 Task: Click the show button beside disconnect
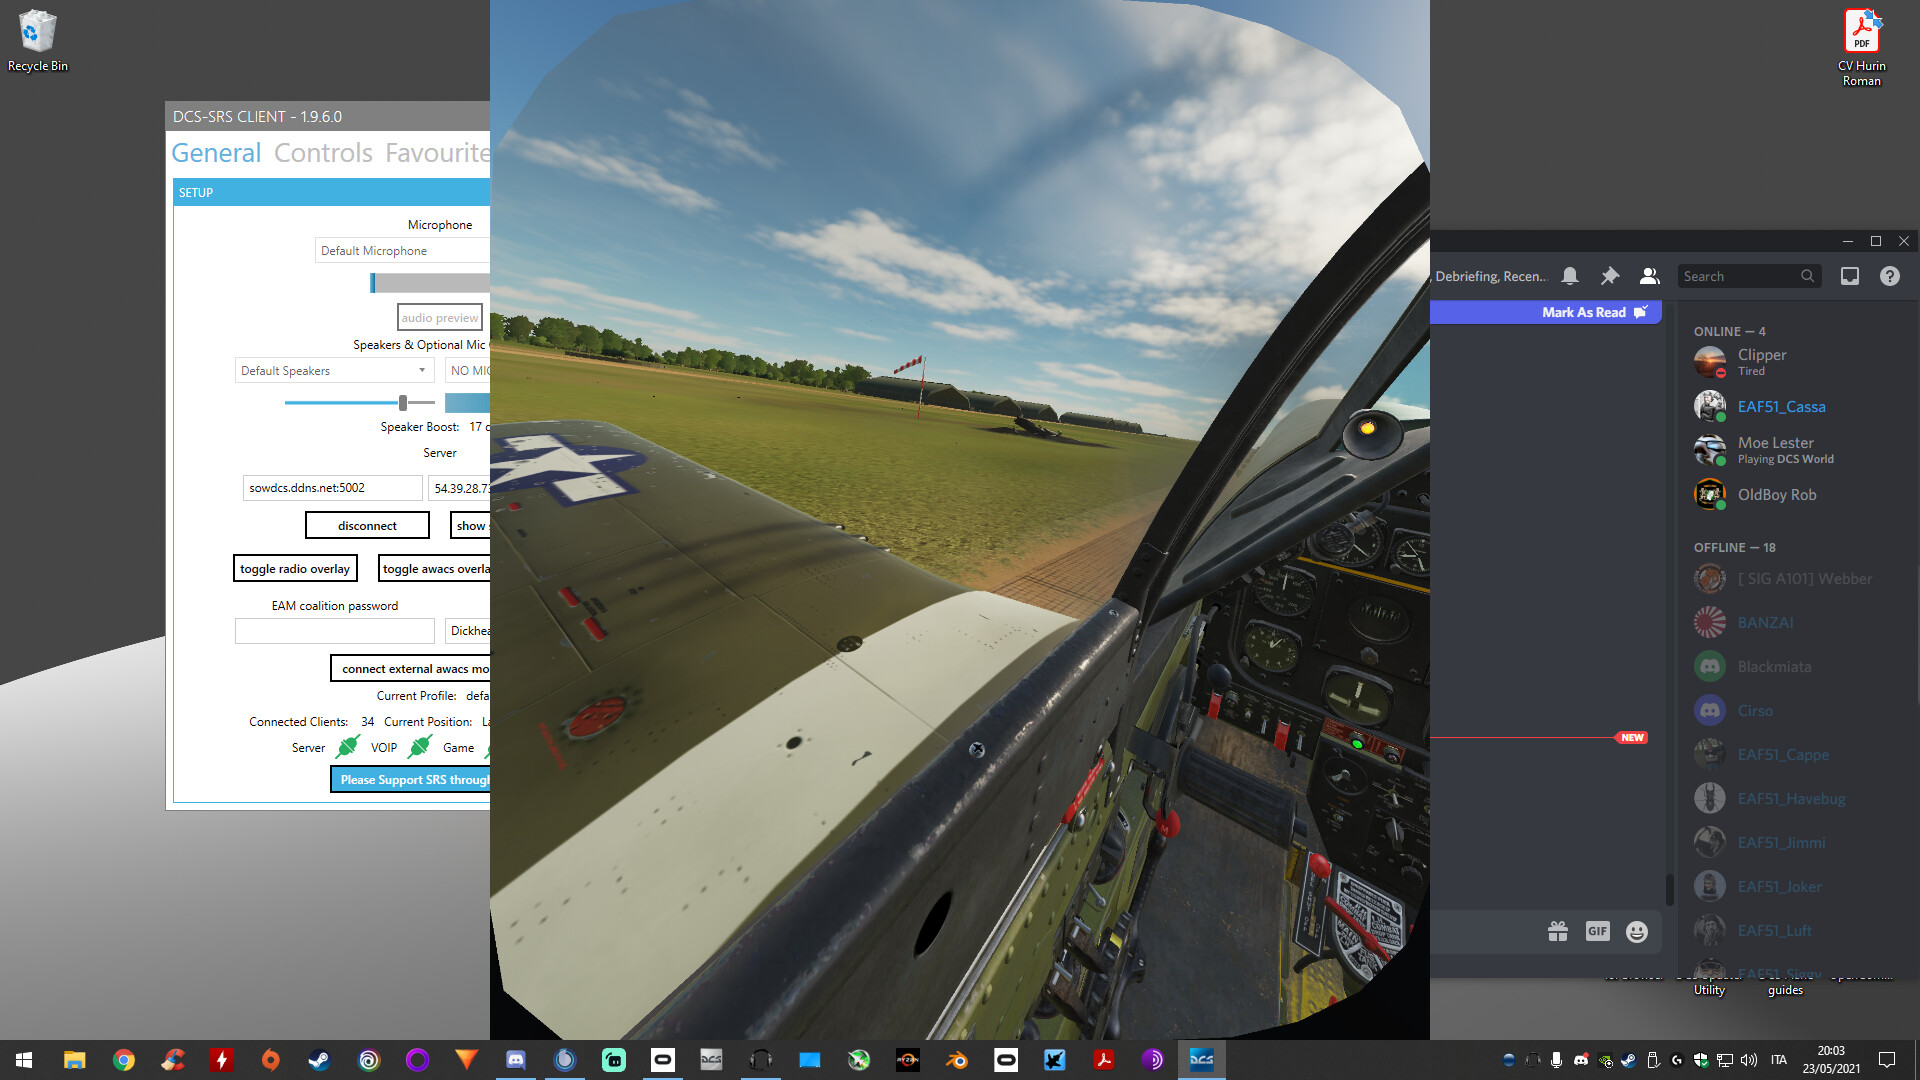pyautogui.click(x=471, y=525)
